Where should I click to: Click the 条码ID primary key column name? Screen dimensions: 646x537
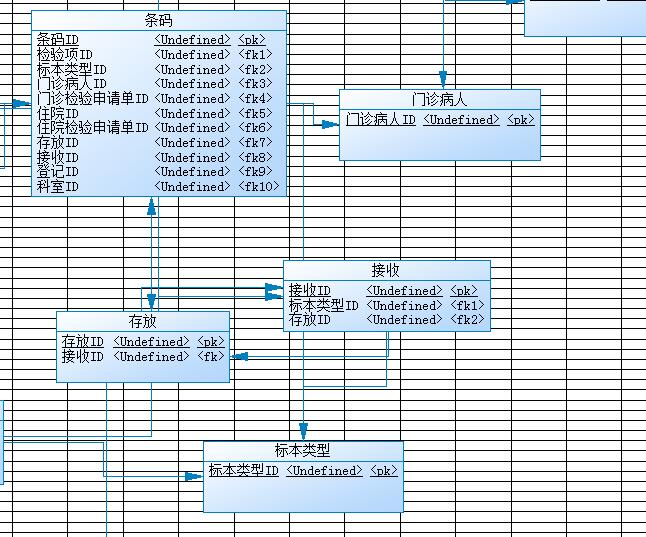pos(58,40)
